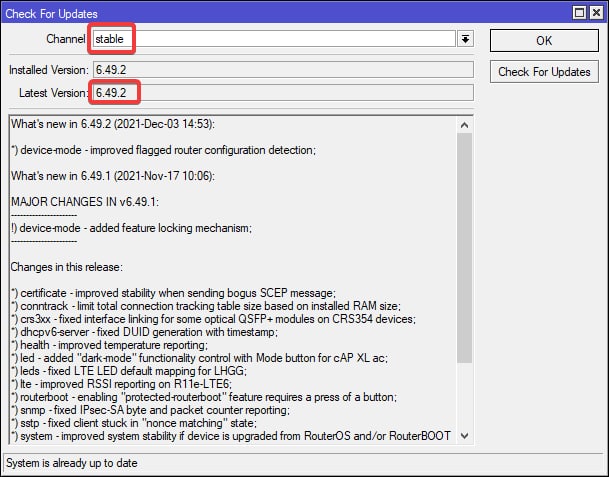Open the Channel dropdown arrow

[465, 39]
